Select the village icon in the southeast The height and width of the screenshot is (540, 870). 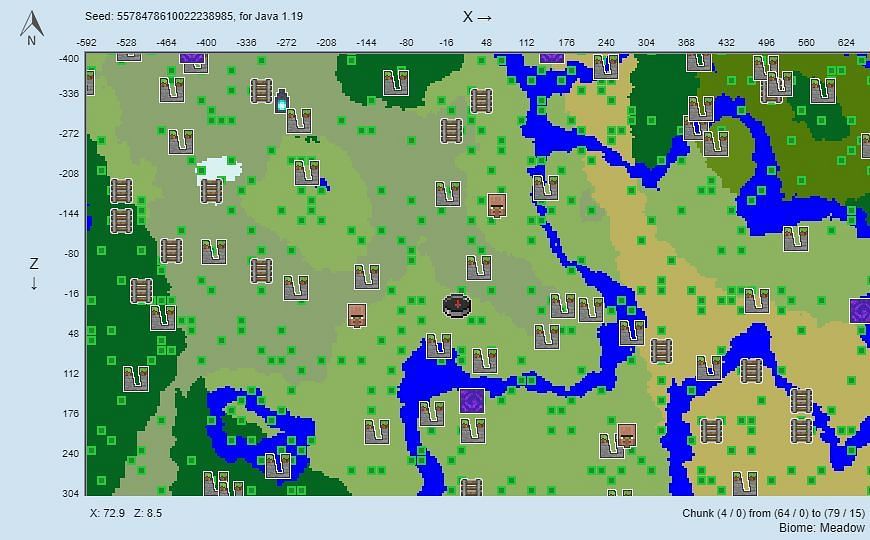click(626, 435)
